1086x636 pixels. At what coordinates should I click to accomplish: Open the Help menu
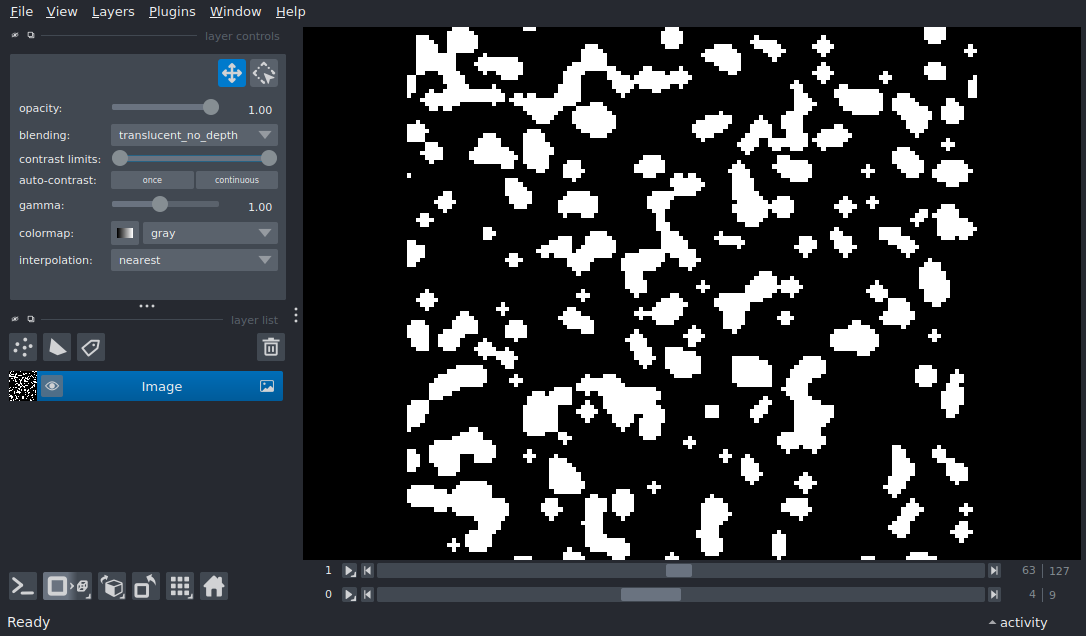290,12
